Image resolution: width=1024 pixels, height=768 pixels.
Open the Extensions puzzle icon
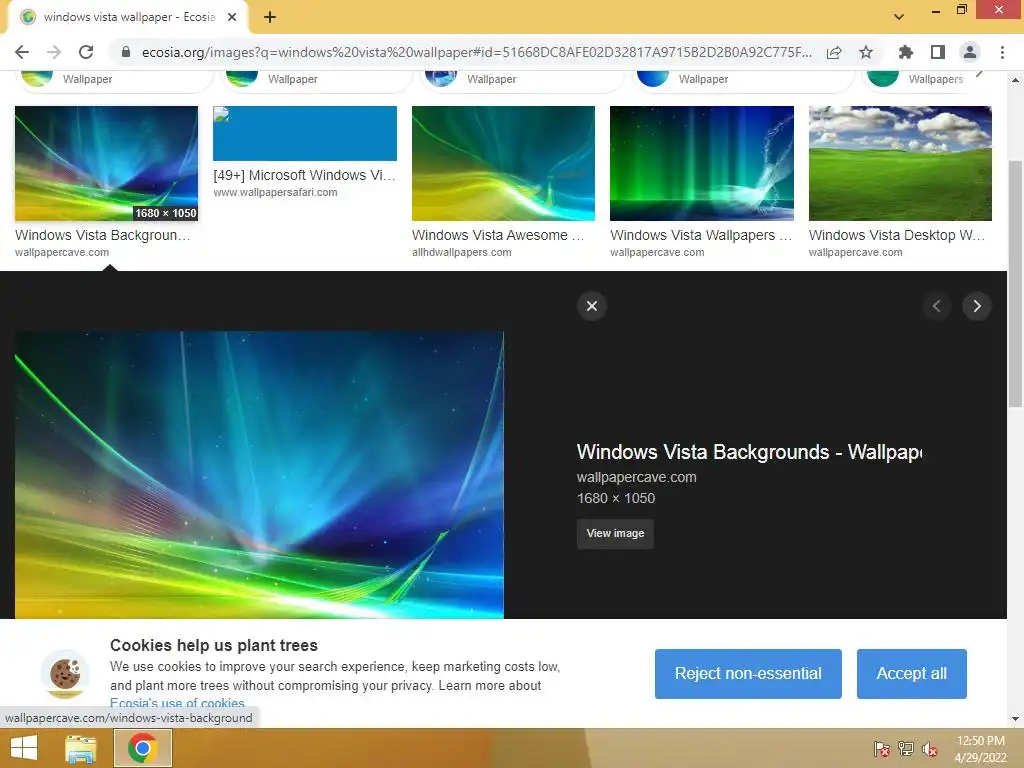point(905,52)
